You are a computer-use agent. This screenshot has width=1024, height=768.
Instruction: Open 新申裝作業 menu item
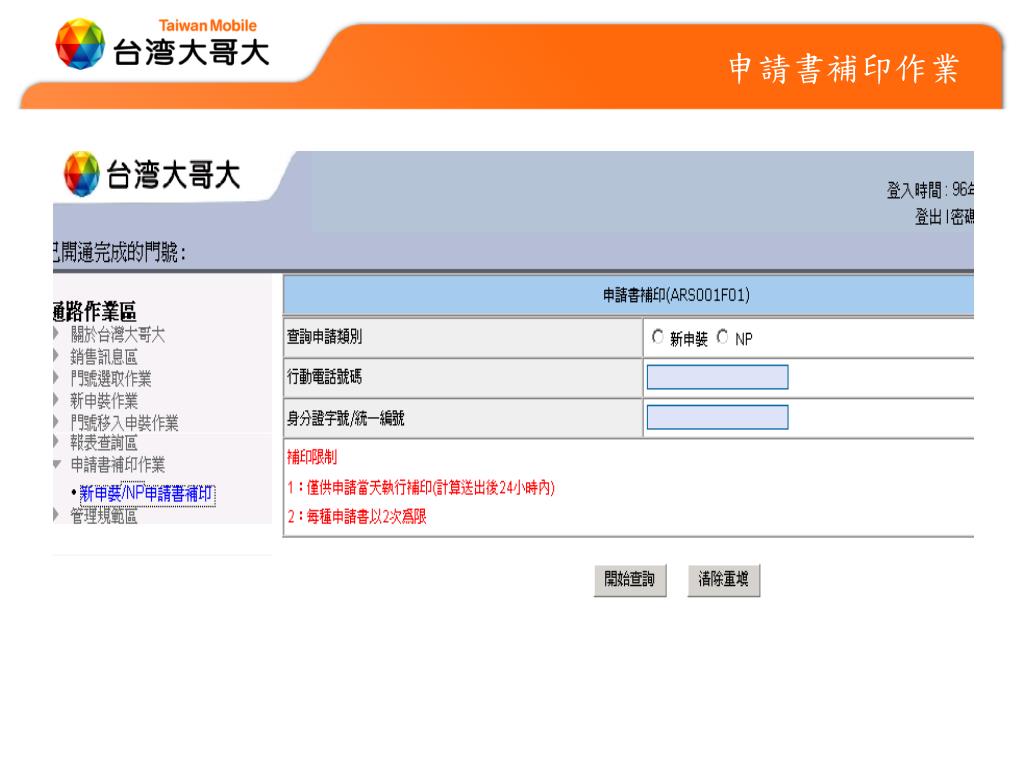104,401
